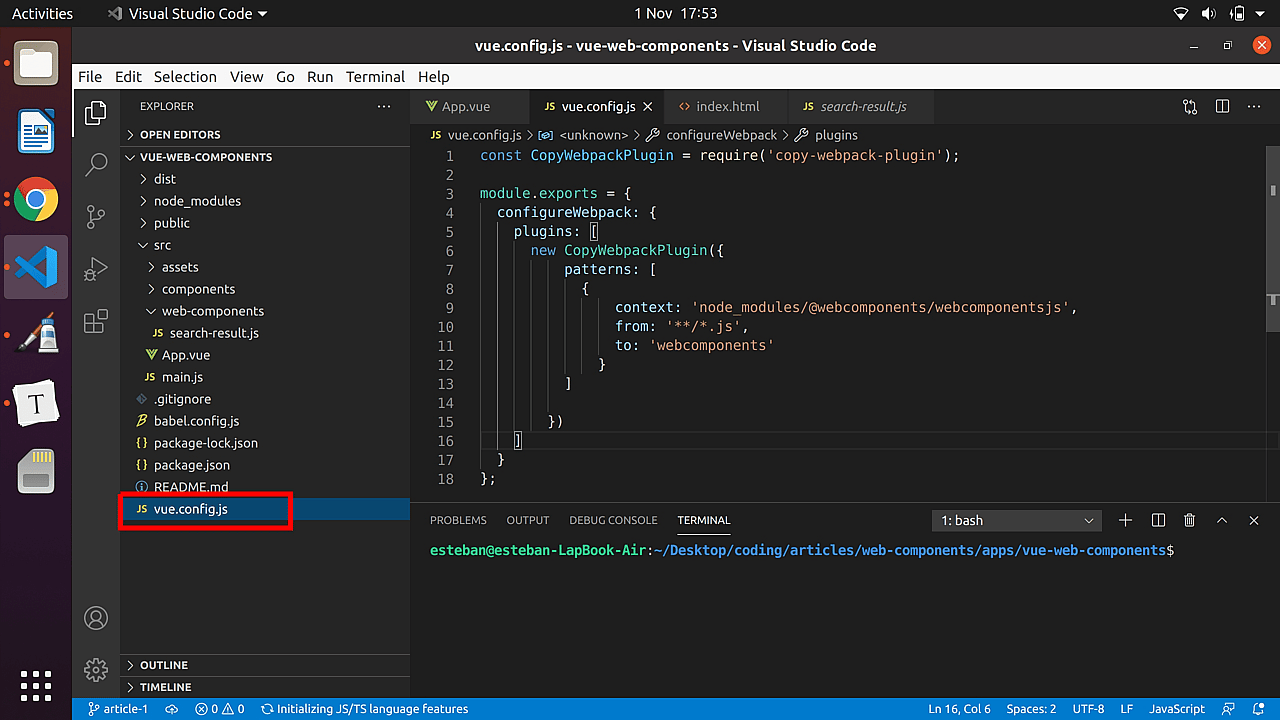The height and width of the screenshot is (720, 1280).
Task: Kill the terminal with trash icon
Action: tap(1189, 520)
